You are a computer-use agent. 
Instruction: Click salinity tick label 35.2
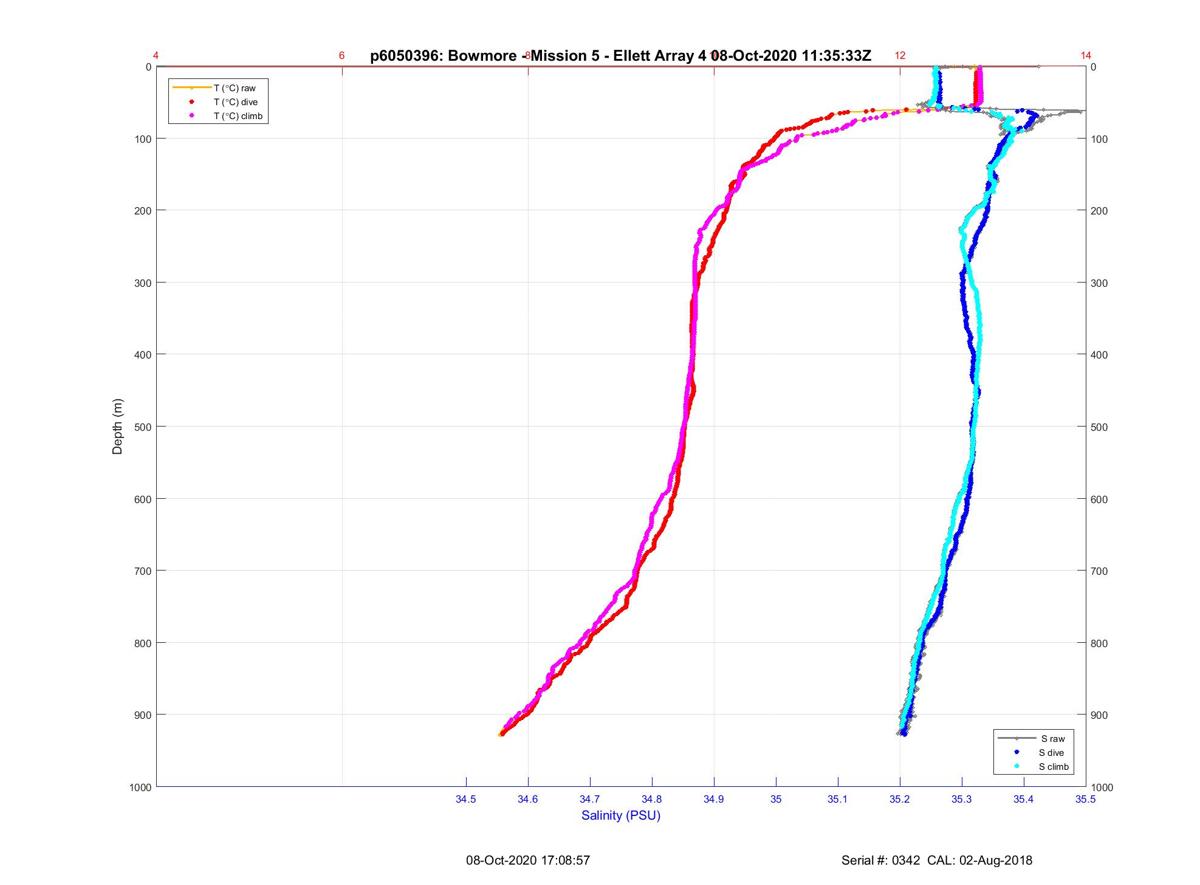(900, 800)
